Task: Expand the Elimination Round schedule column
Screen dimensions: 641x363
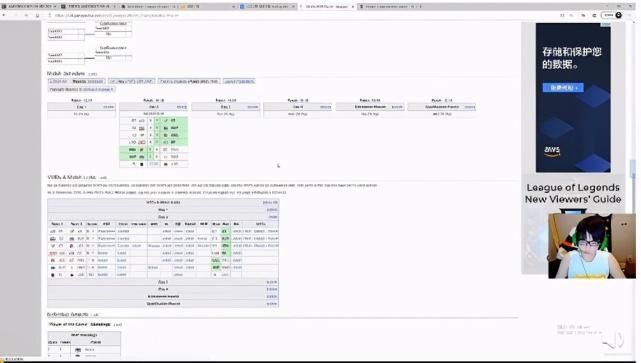Action: tap(397, 107)
